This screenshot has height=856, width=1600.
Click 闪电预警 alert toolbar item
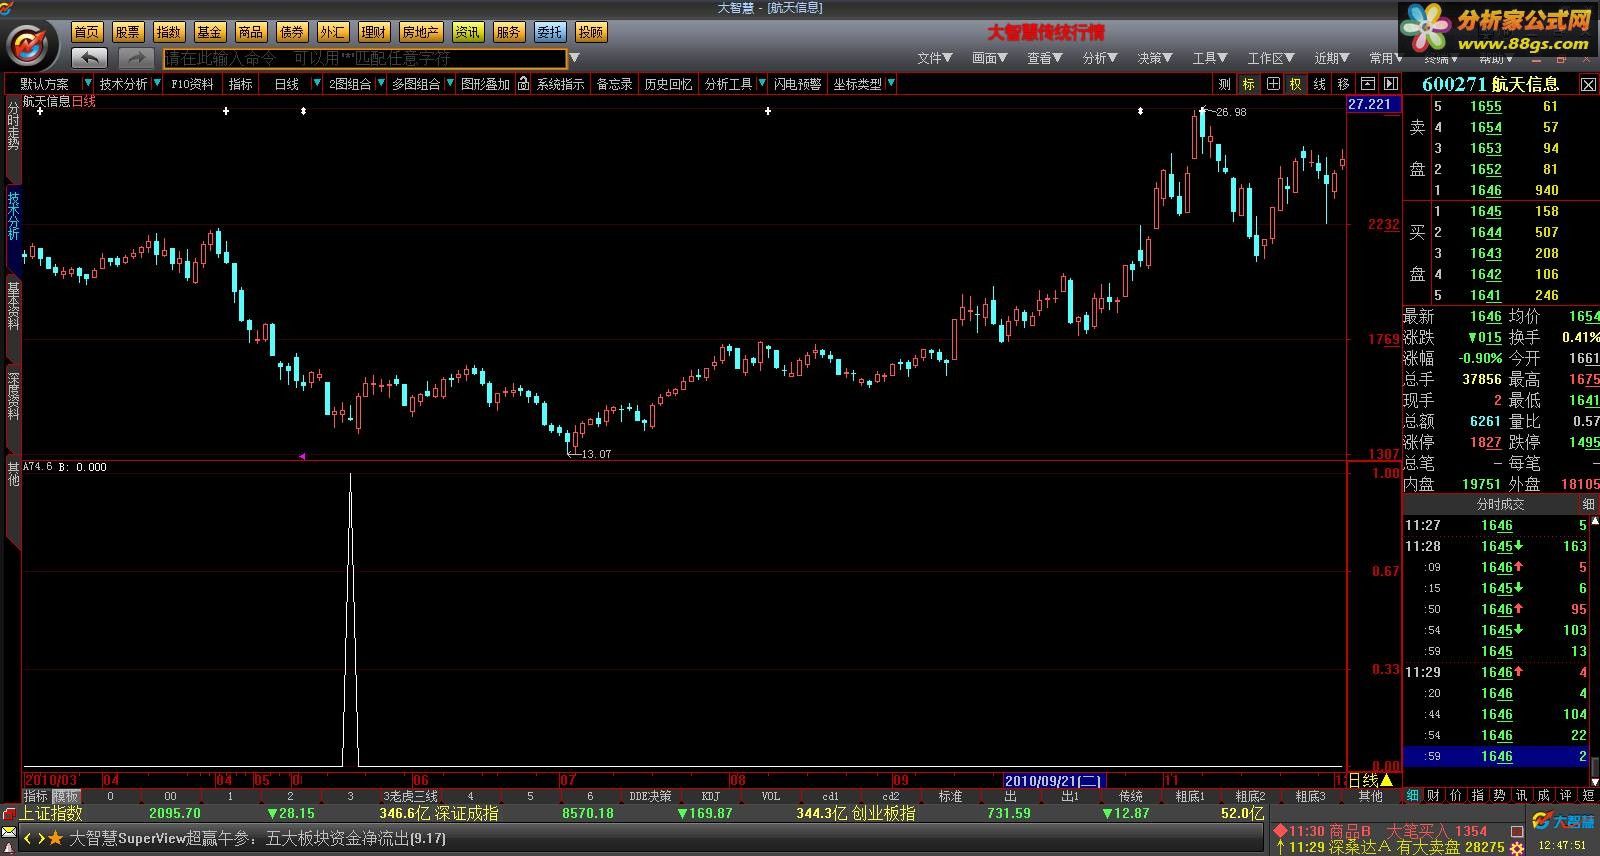point(797,84)
